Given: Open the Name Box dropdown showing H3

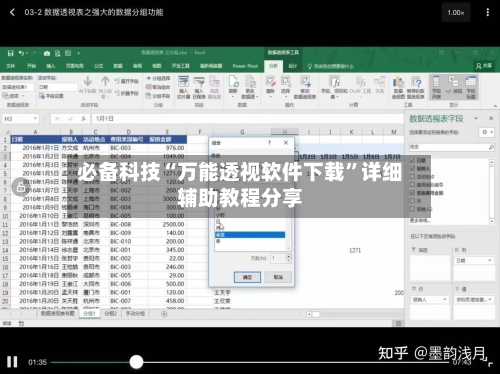Looking at the screenshot, I should pos(35,119).
